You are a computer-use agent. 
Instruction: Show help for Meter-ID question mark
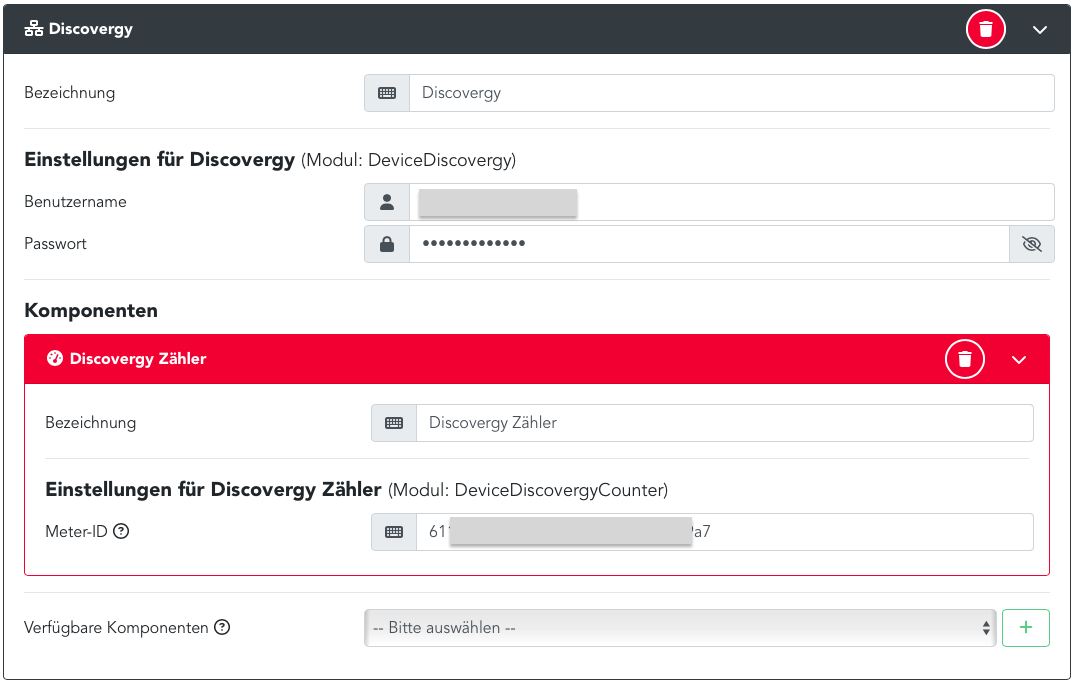[121, 531]
